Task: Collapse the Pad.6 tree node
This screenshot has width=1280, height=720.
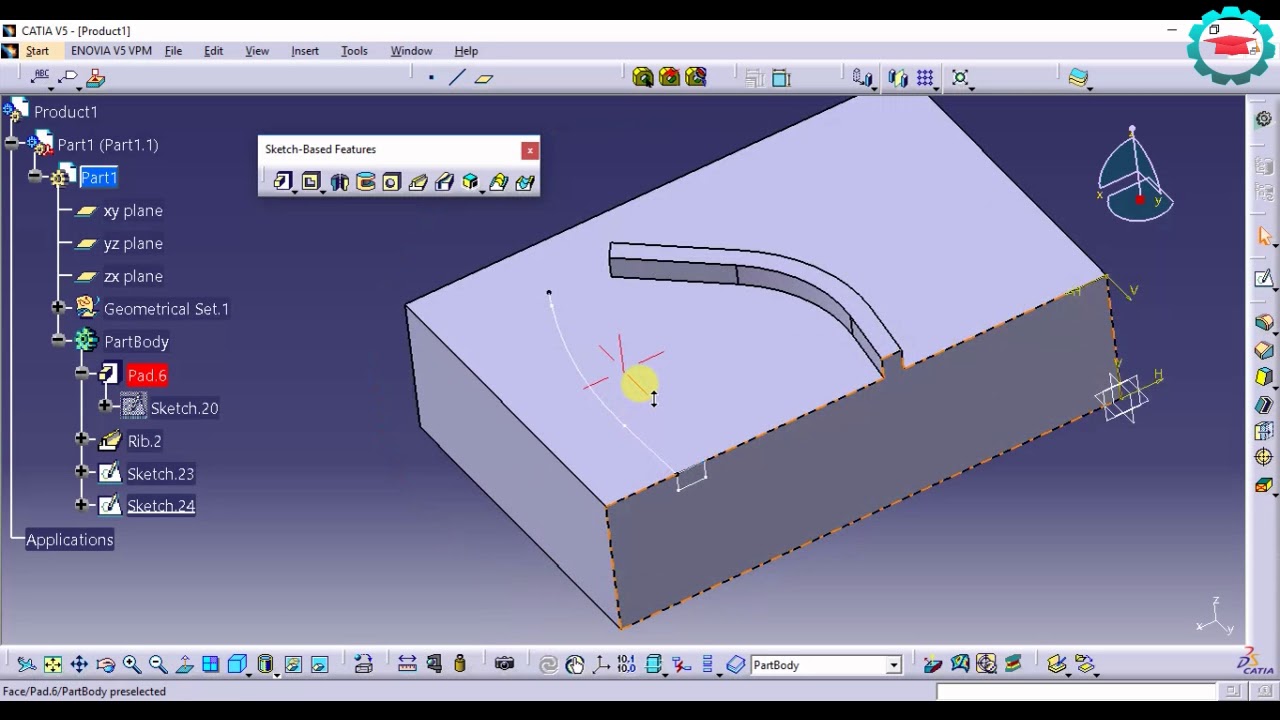Action: click(x=82, y=374)
